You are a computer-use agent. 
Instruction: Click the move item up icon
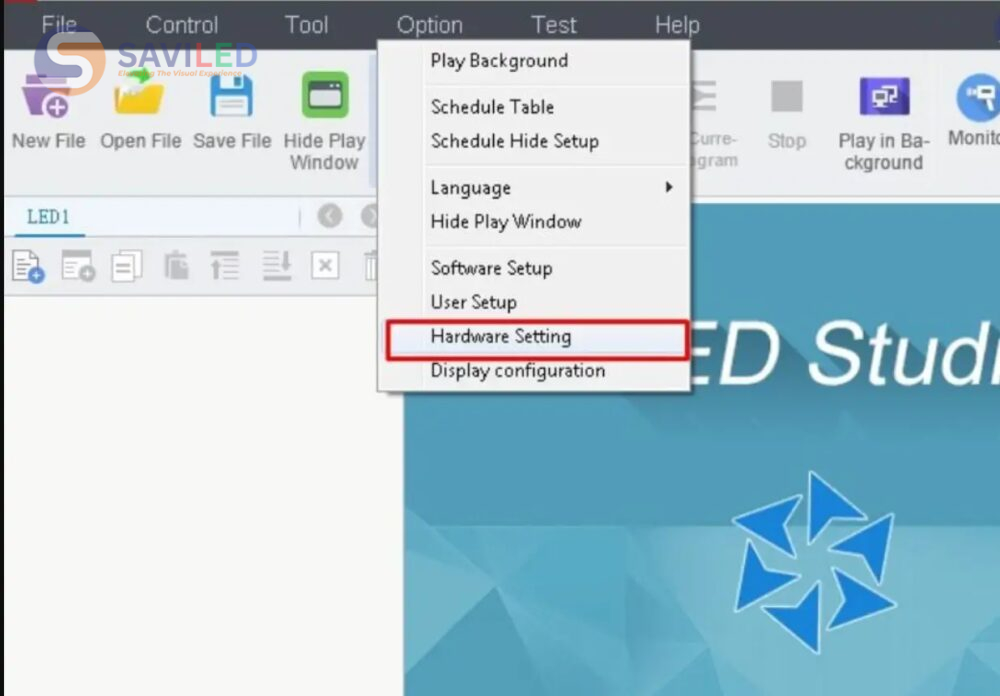[225, 266]
